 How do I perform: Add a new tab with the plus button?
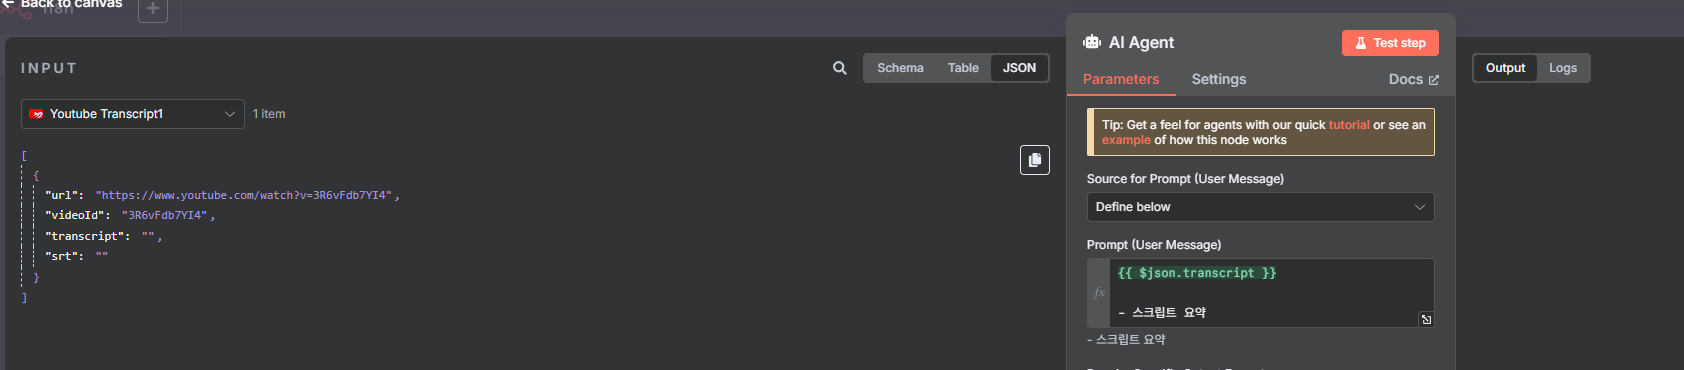(153, 9)
